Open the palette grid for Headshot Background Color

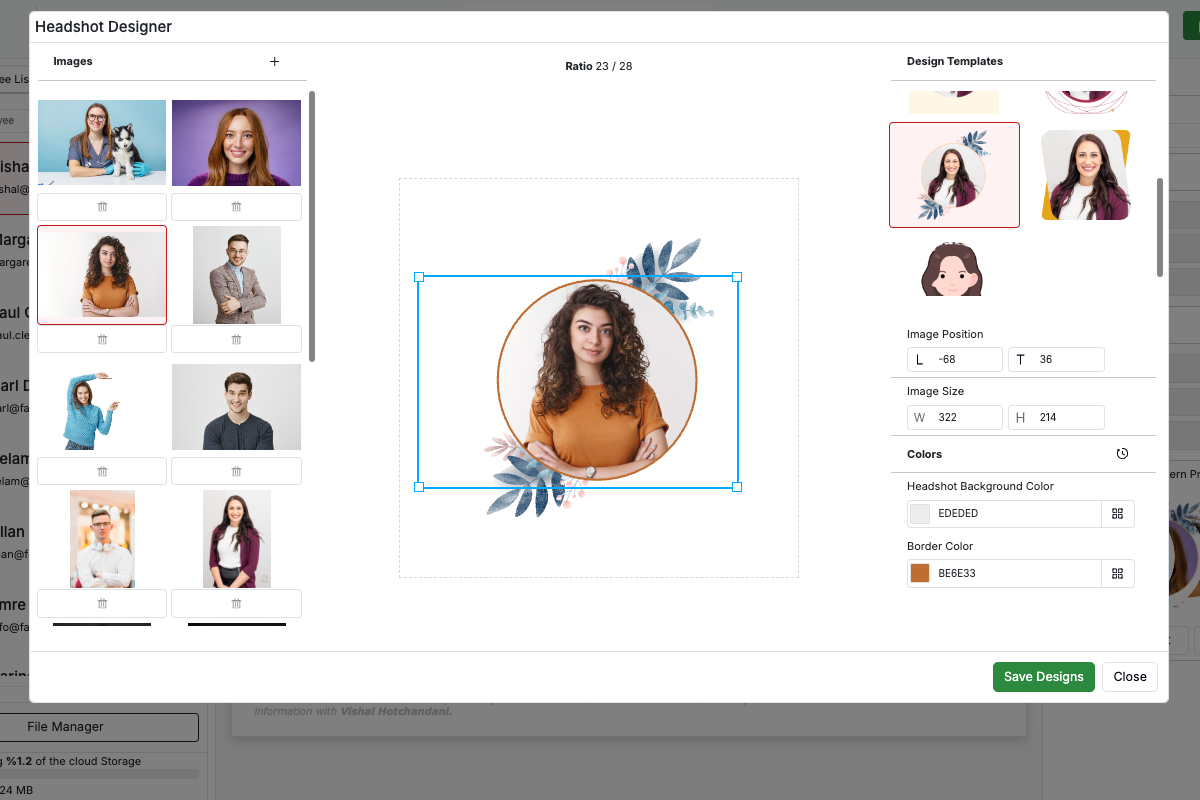tap(1117, 513)
